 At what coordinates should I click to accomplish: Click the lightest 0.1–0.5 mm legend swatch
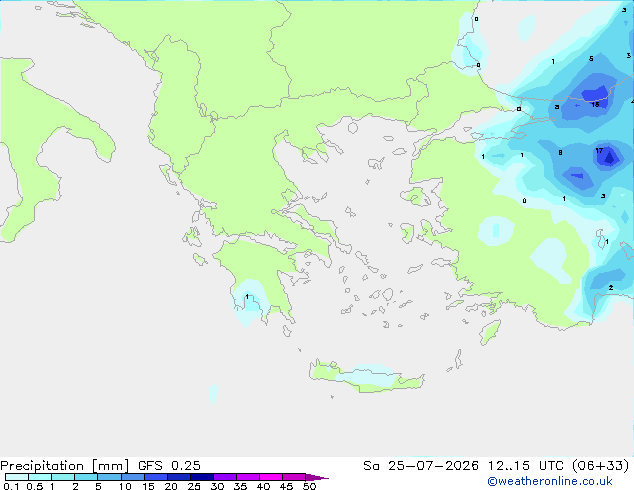click(17, 477)
